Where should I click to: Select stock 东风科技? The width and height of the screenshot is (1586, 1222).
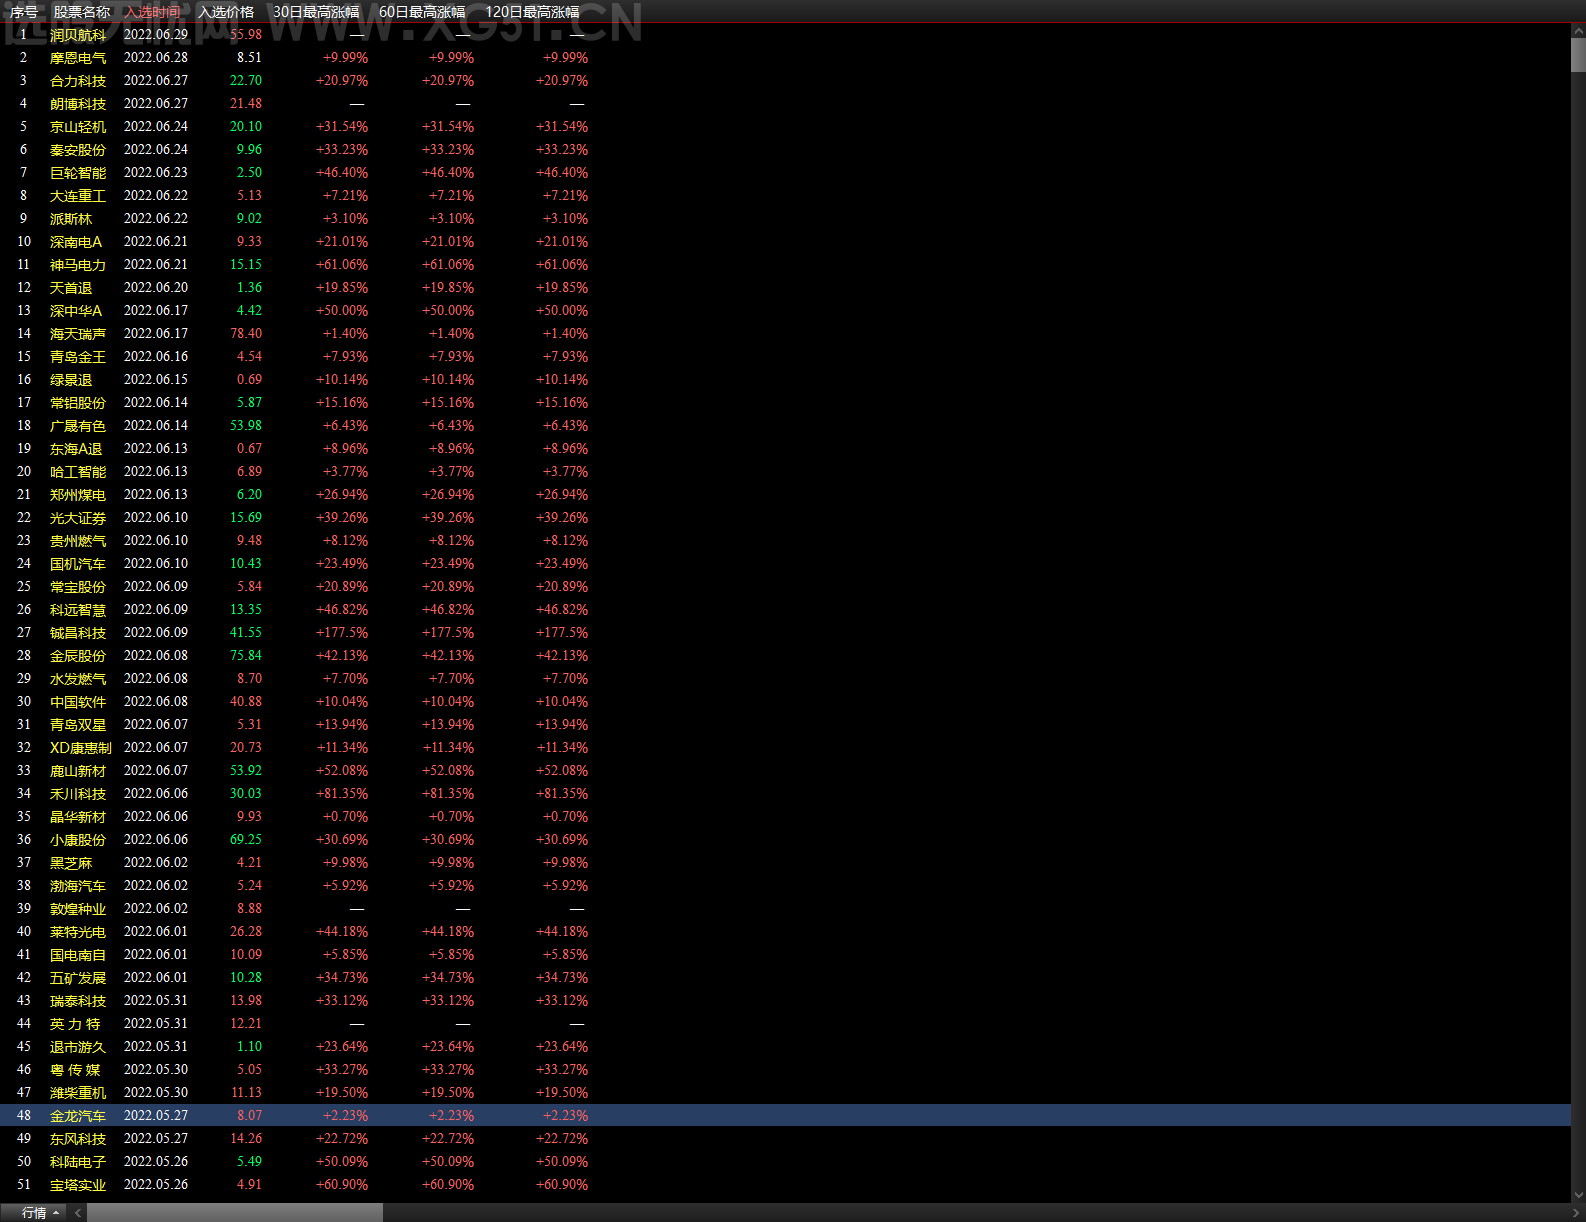coord(78,1139)
